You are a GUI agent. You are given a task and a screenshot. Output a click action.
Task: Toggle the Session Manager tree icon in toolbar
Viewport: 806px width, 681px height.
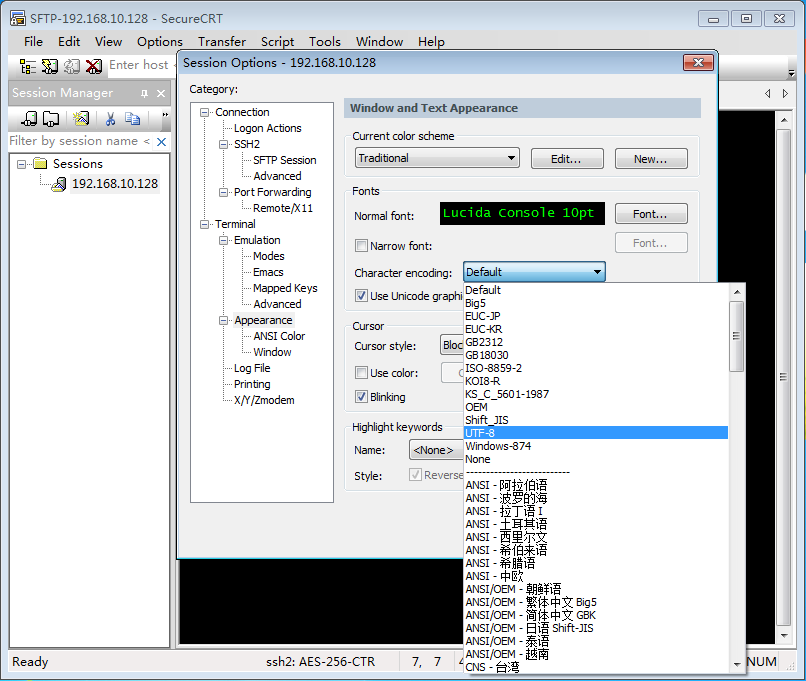(27, 66)
